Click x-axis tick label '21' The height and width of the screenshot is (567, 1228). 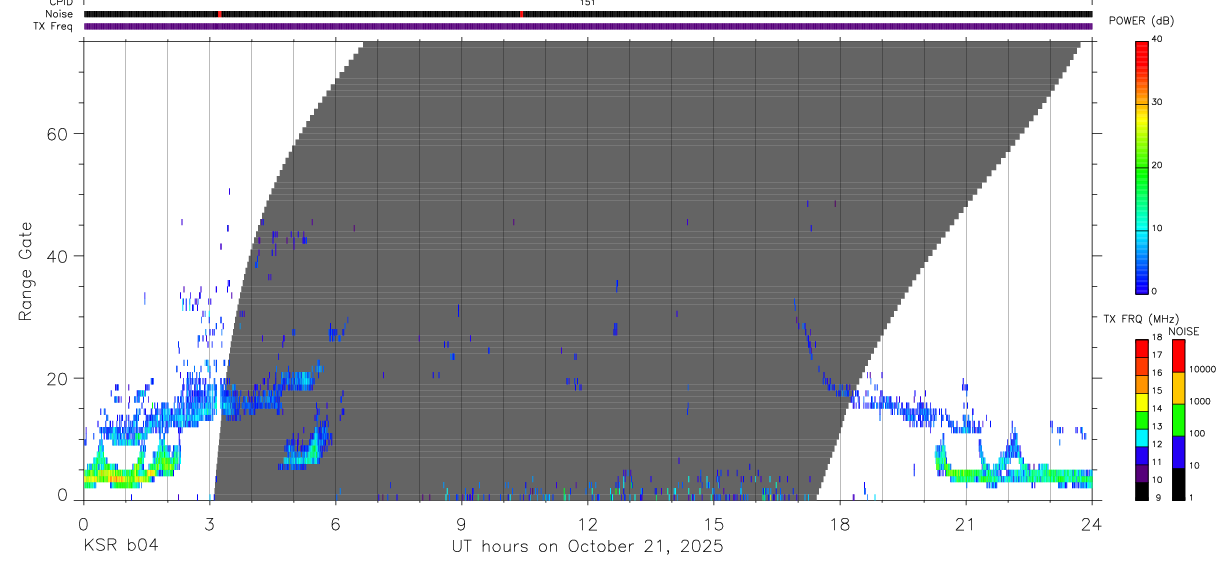point(966,523)
